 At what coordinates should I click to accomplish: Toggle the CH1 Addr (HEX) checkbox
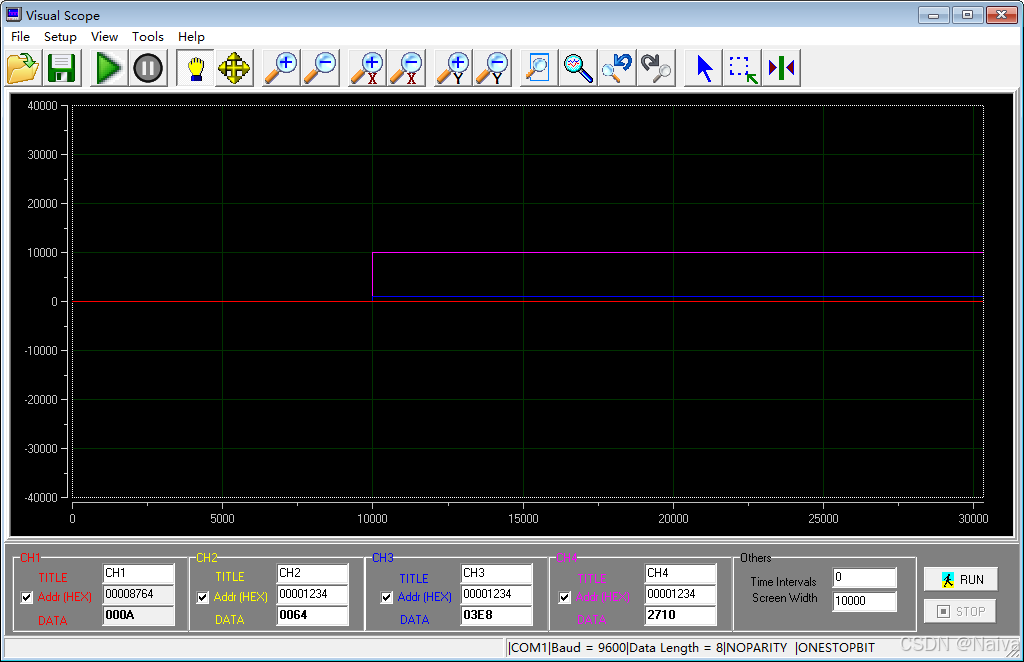pos(26,597)
